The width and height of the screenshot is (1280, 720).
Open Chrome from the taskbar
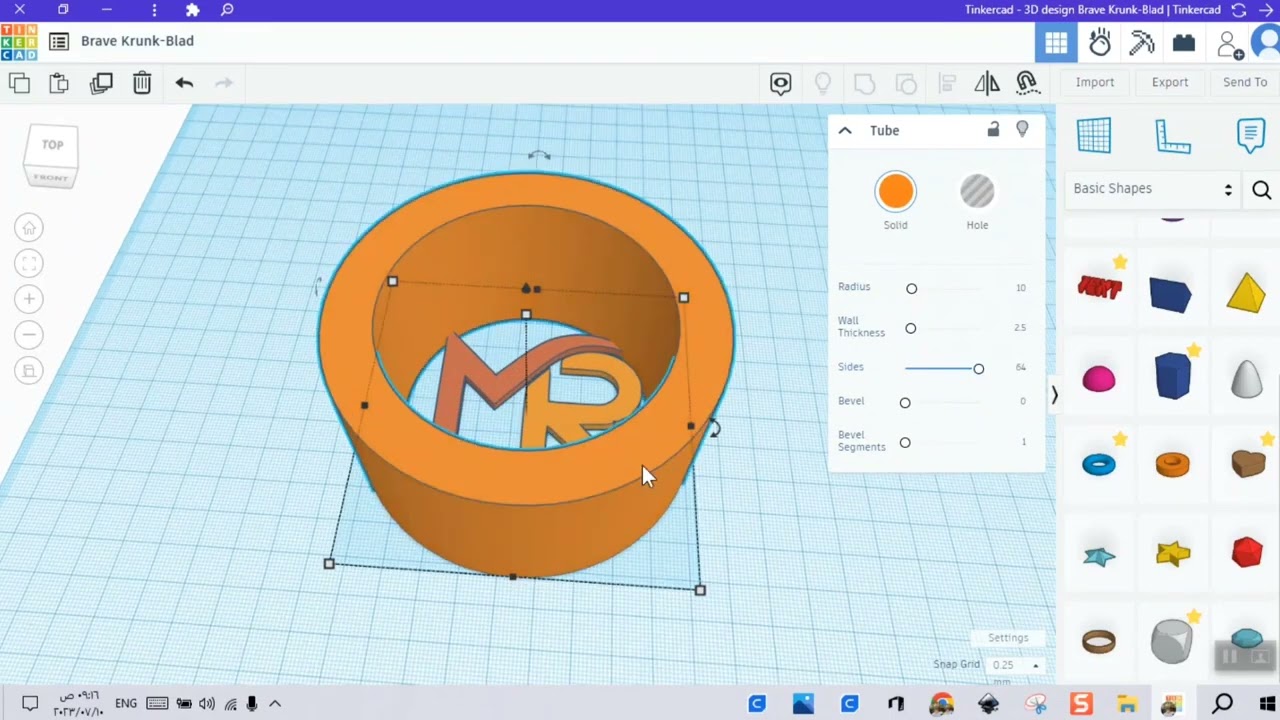click(x=942, y=704)
